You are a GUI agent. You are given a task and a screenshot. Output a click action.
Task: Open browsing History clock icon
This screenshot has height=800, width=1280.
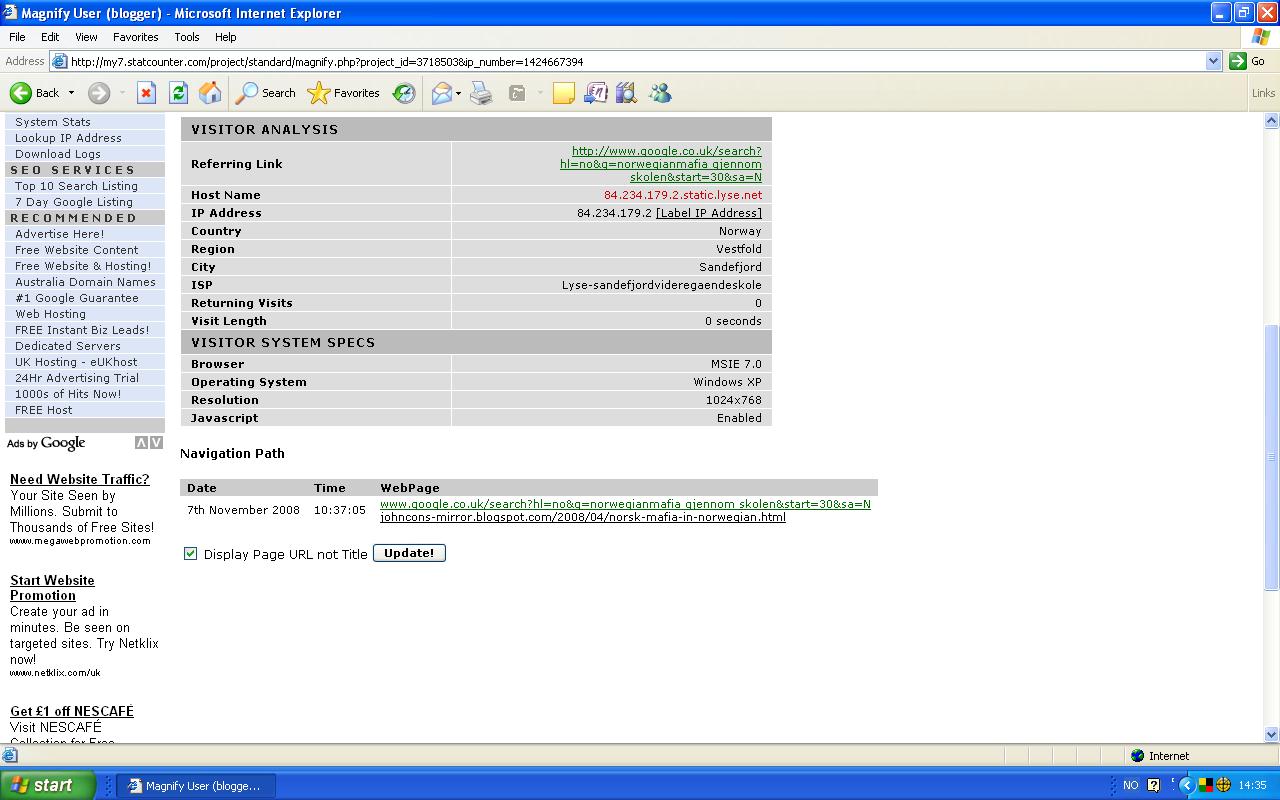404,93
